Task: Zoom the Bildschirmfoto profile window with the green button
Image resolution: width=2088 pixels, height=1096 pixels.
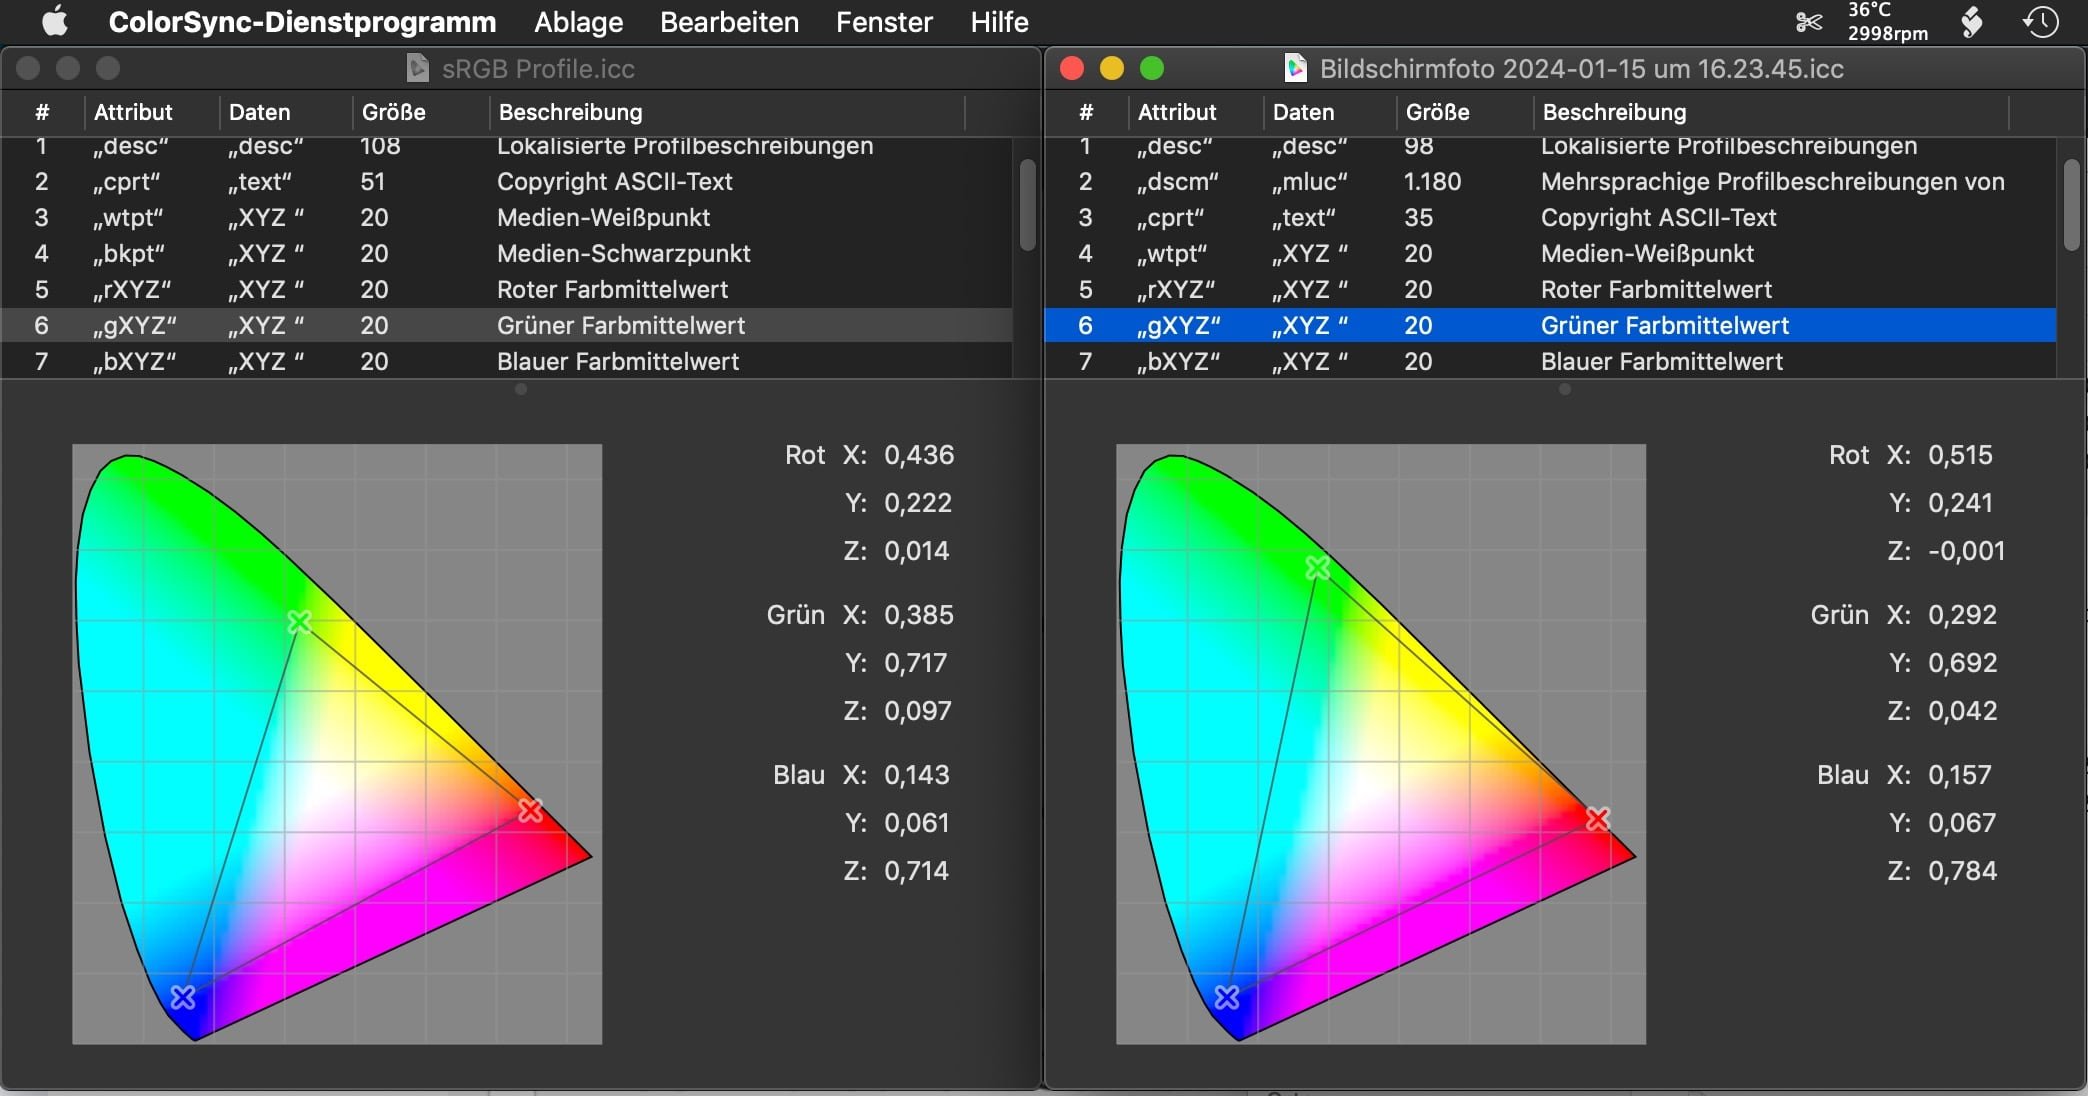Action: 1152,68
